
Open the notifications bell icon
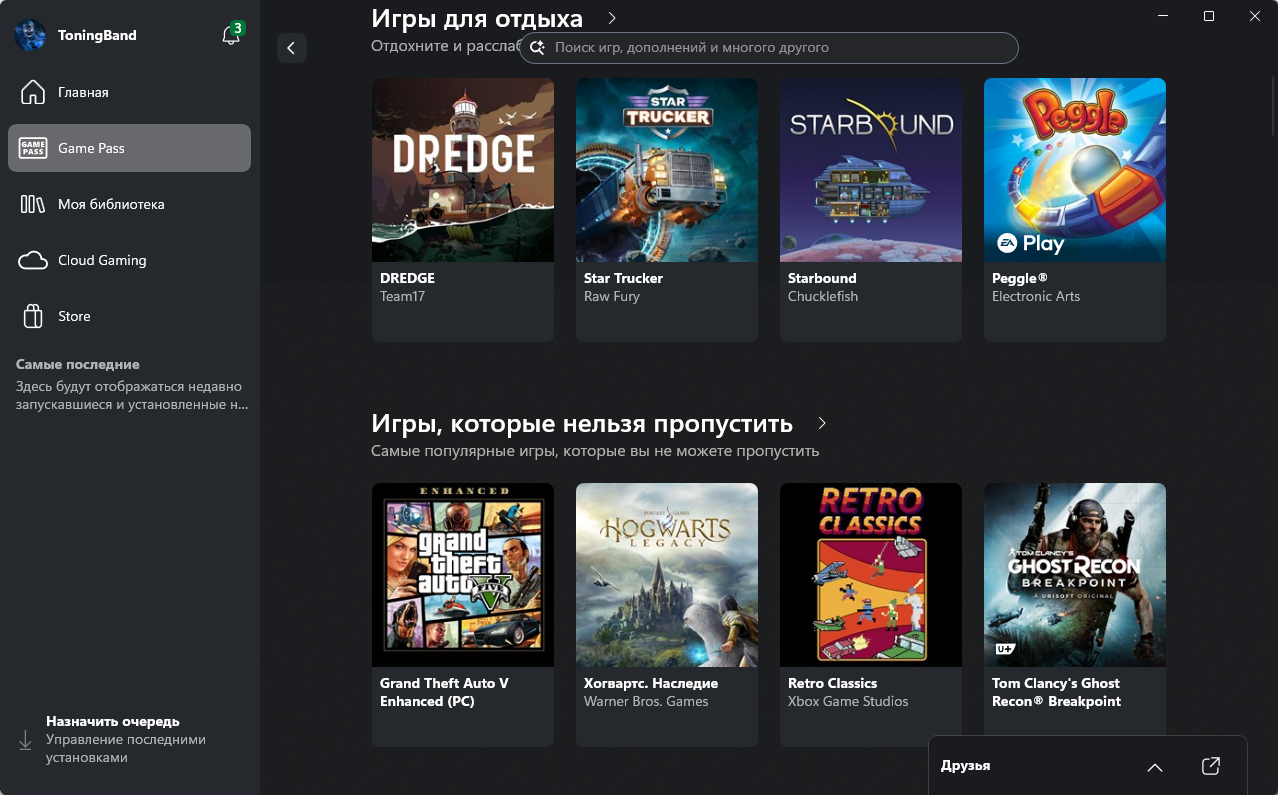point(230,36)
